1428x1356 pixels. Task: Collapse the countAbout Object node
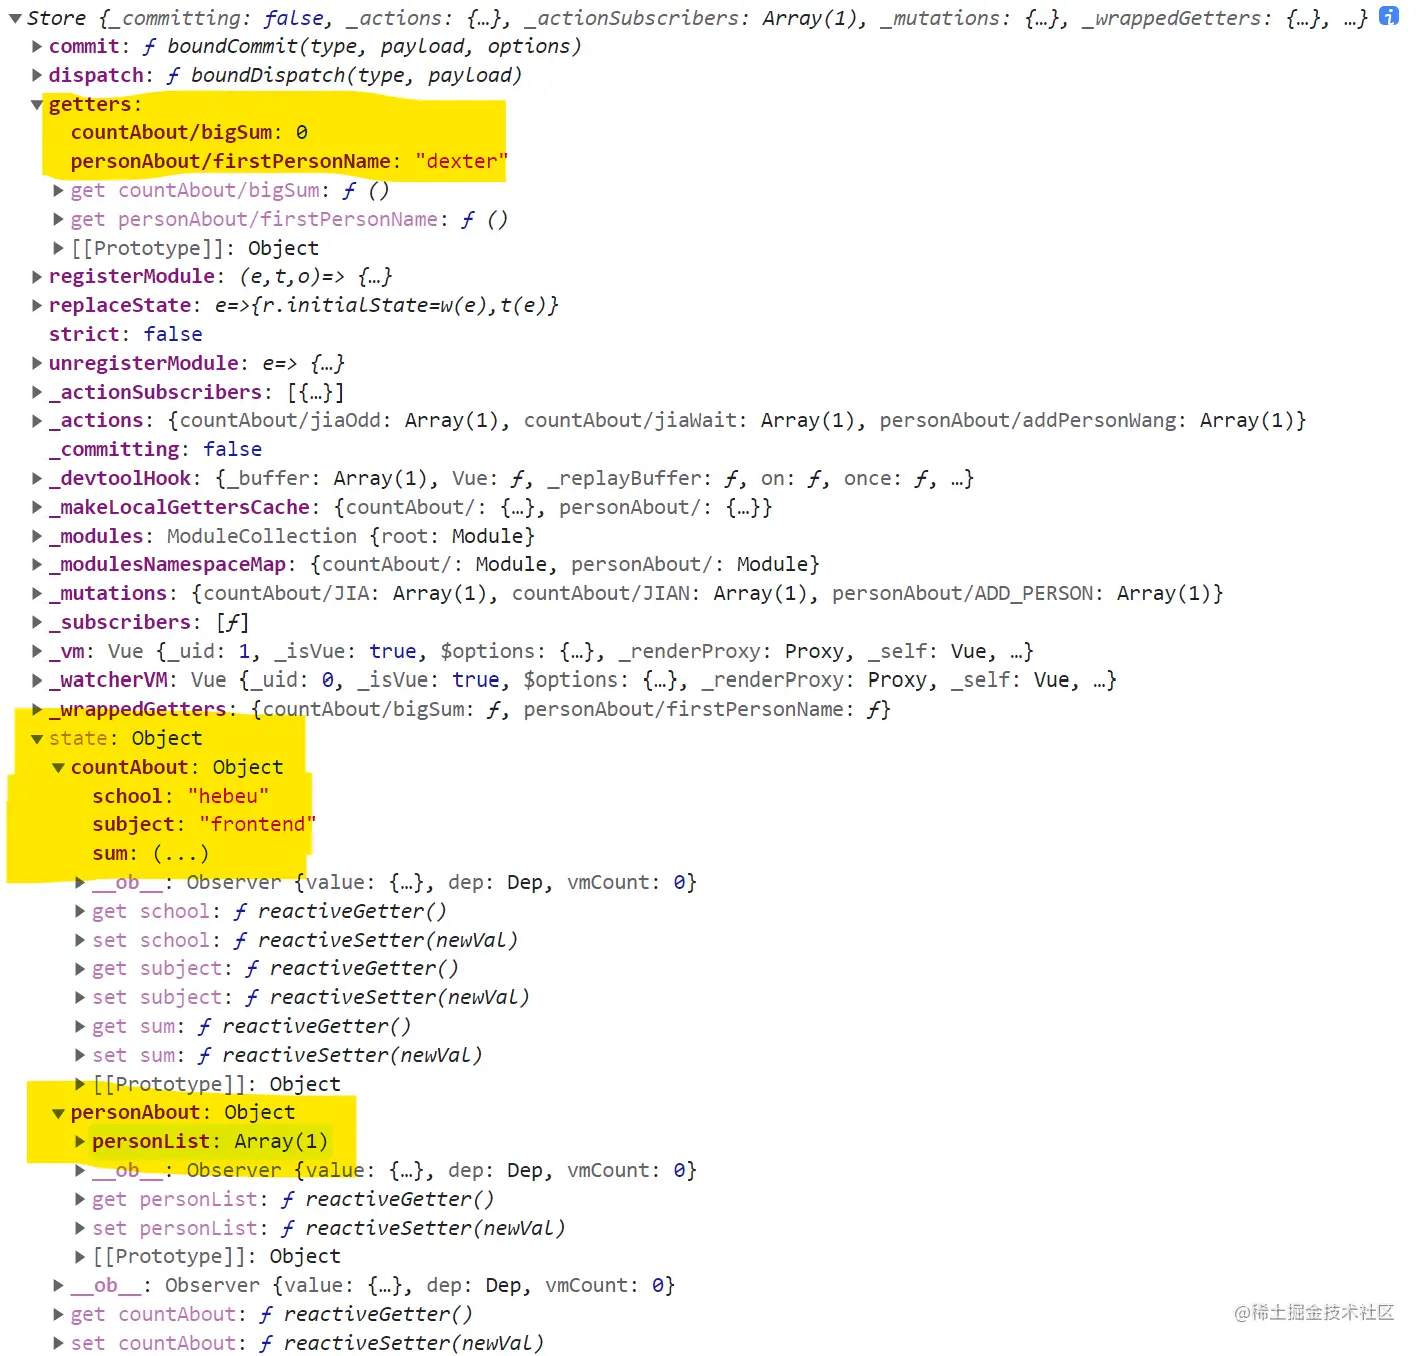[59, 768]
